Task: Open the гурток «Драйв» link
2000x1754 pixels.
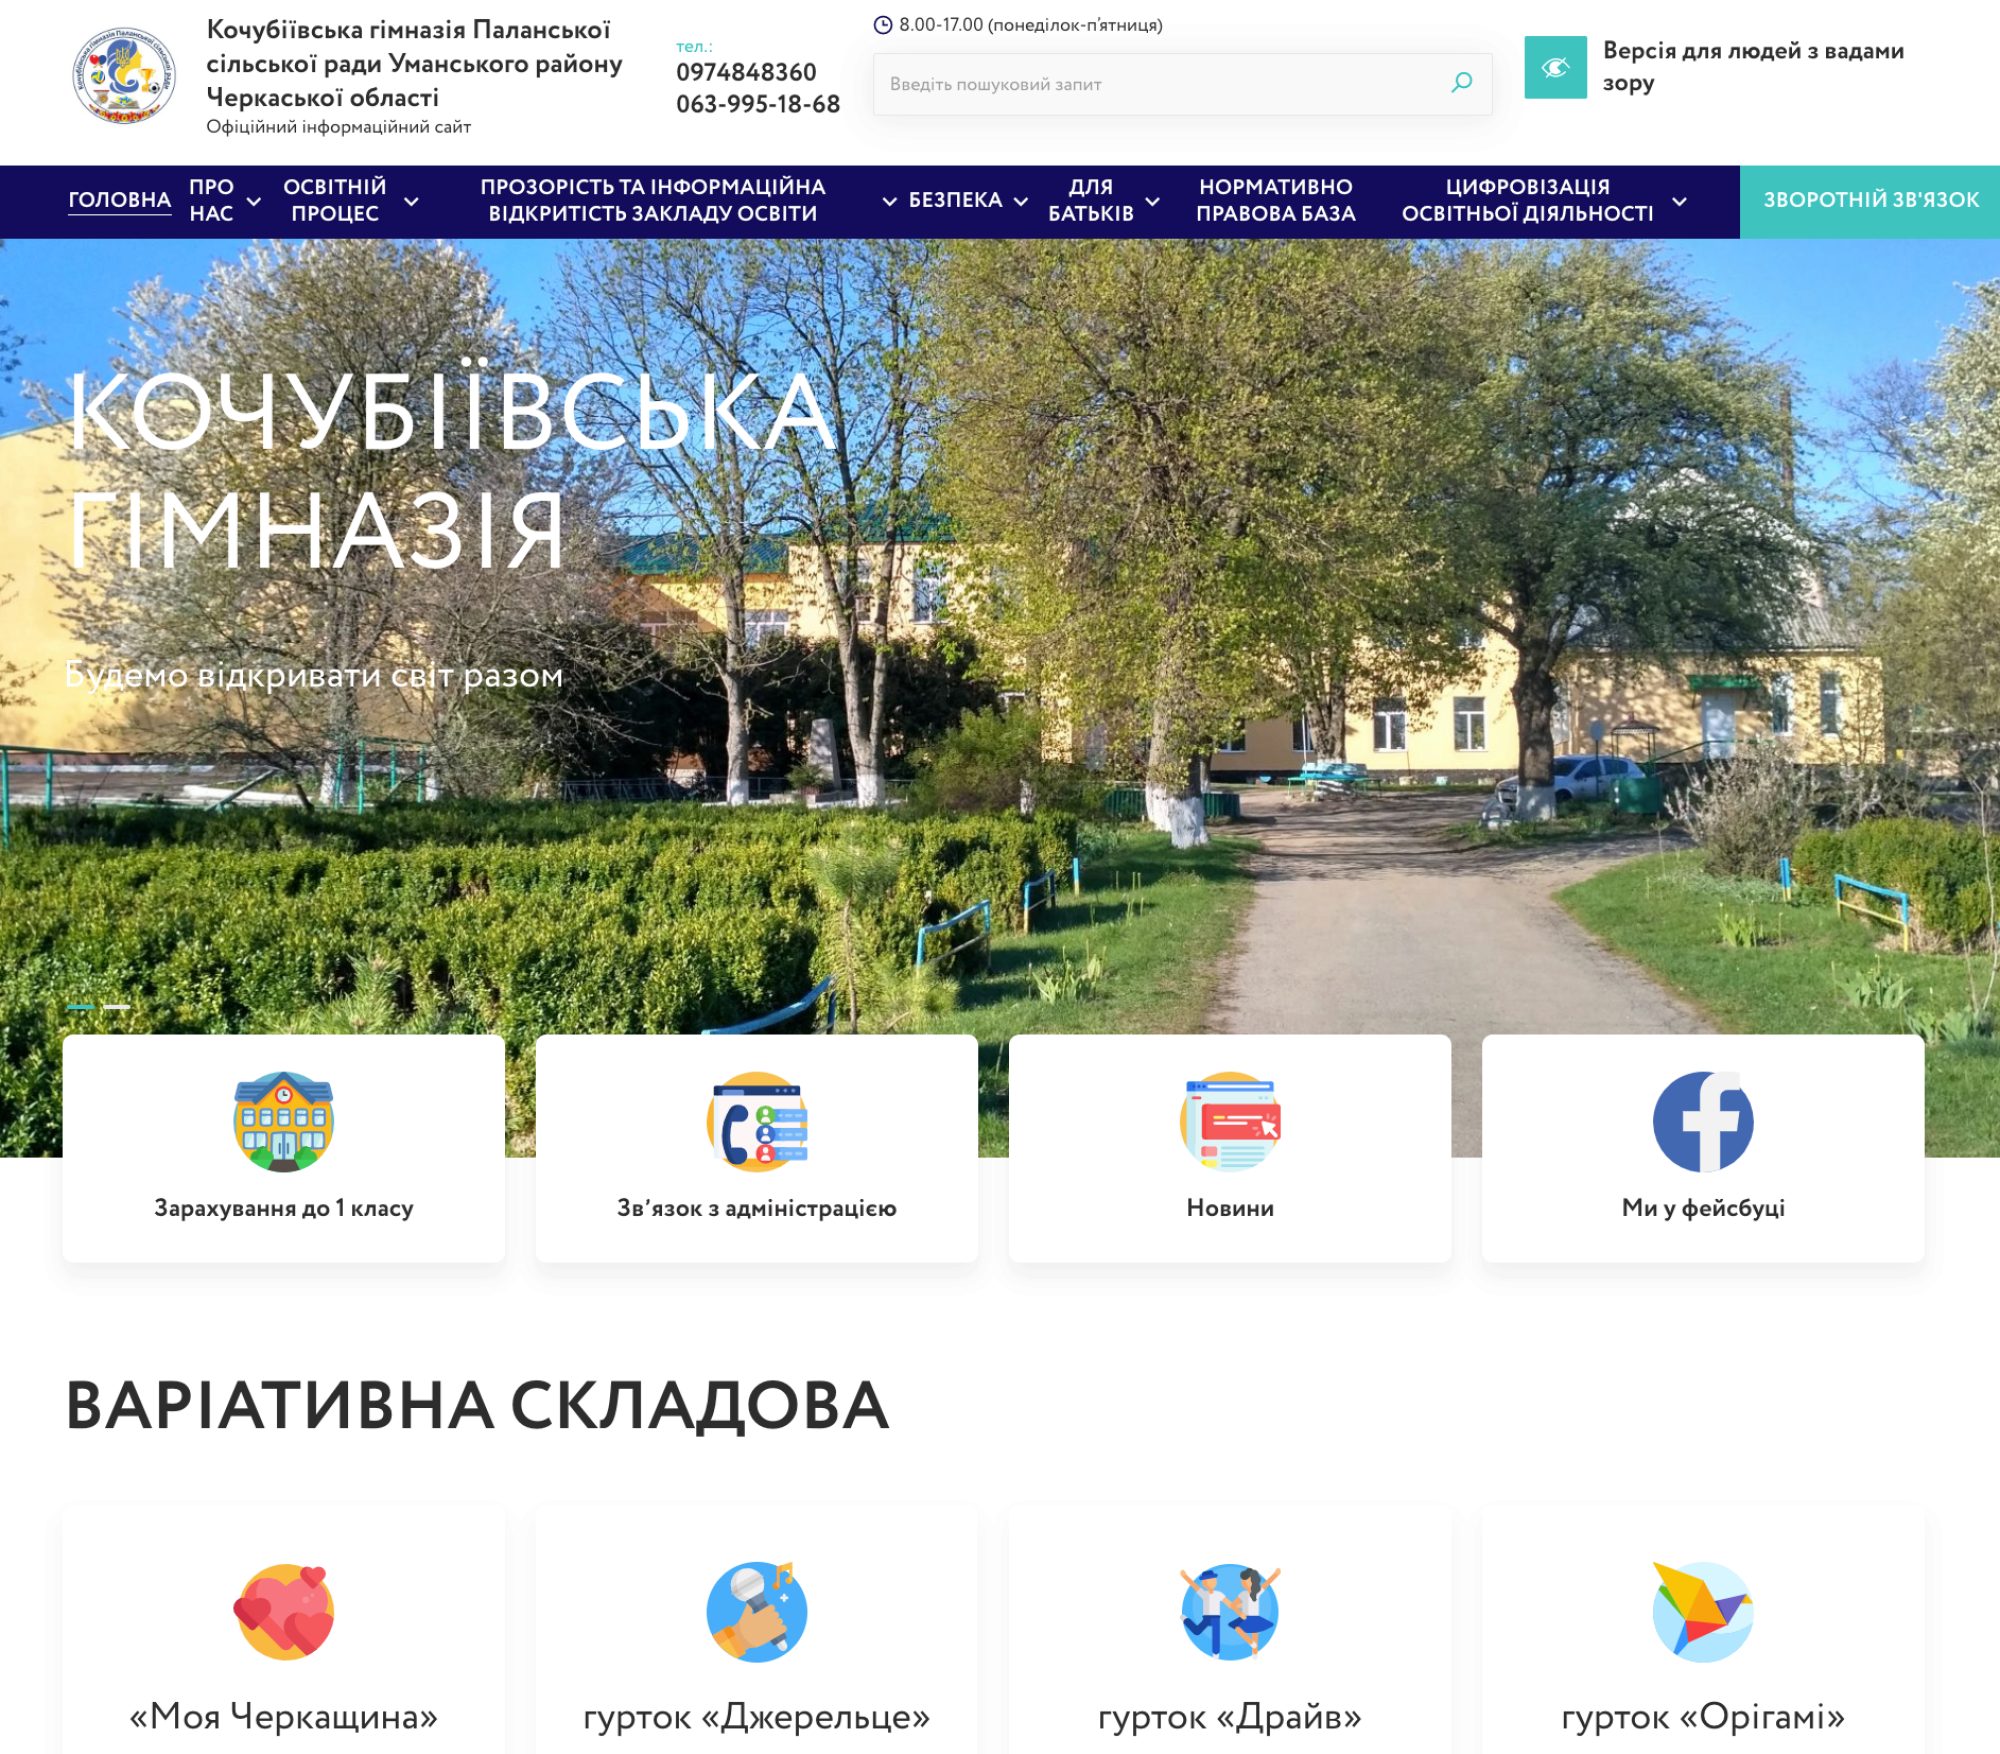Action: tap(1229, 1716)
